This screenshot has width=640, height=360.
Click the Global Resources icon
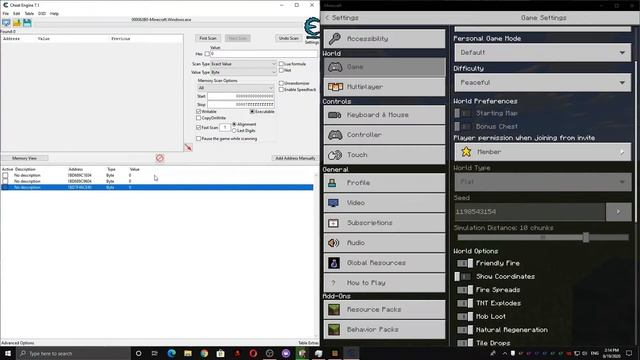(x=334, y=263)
